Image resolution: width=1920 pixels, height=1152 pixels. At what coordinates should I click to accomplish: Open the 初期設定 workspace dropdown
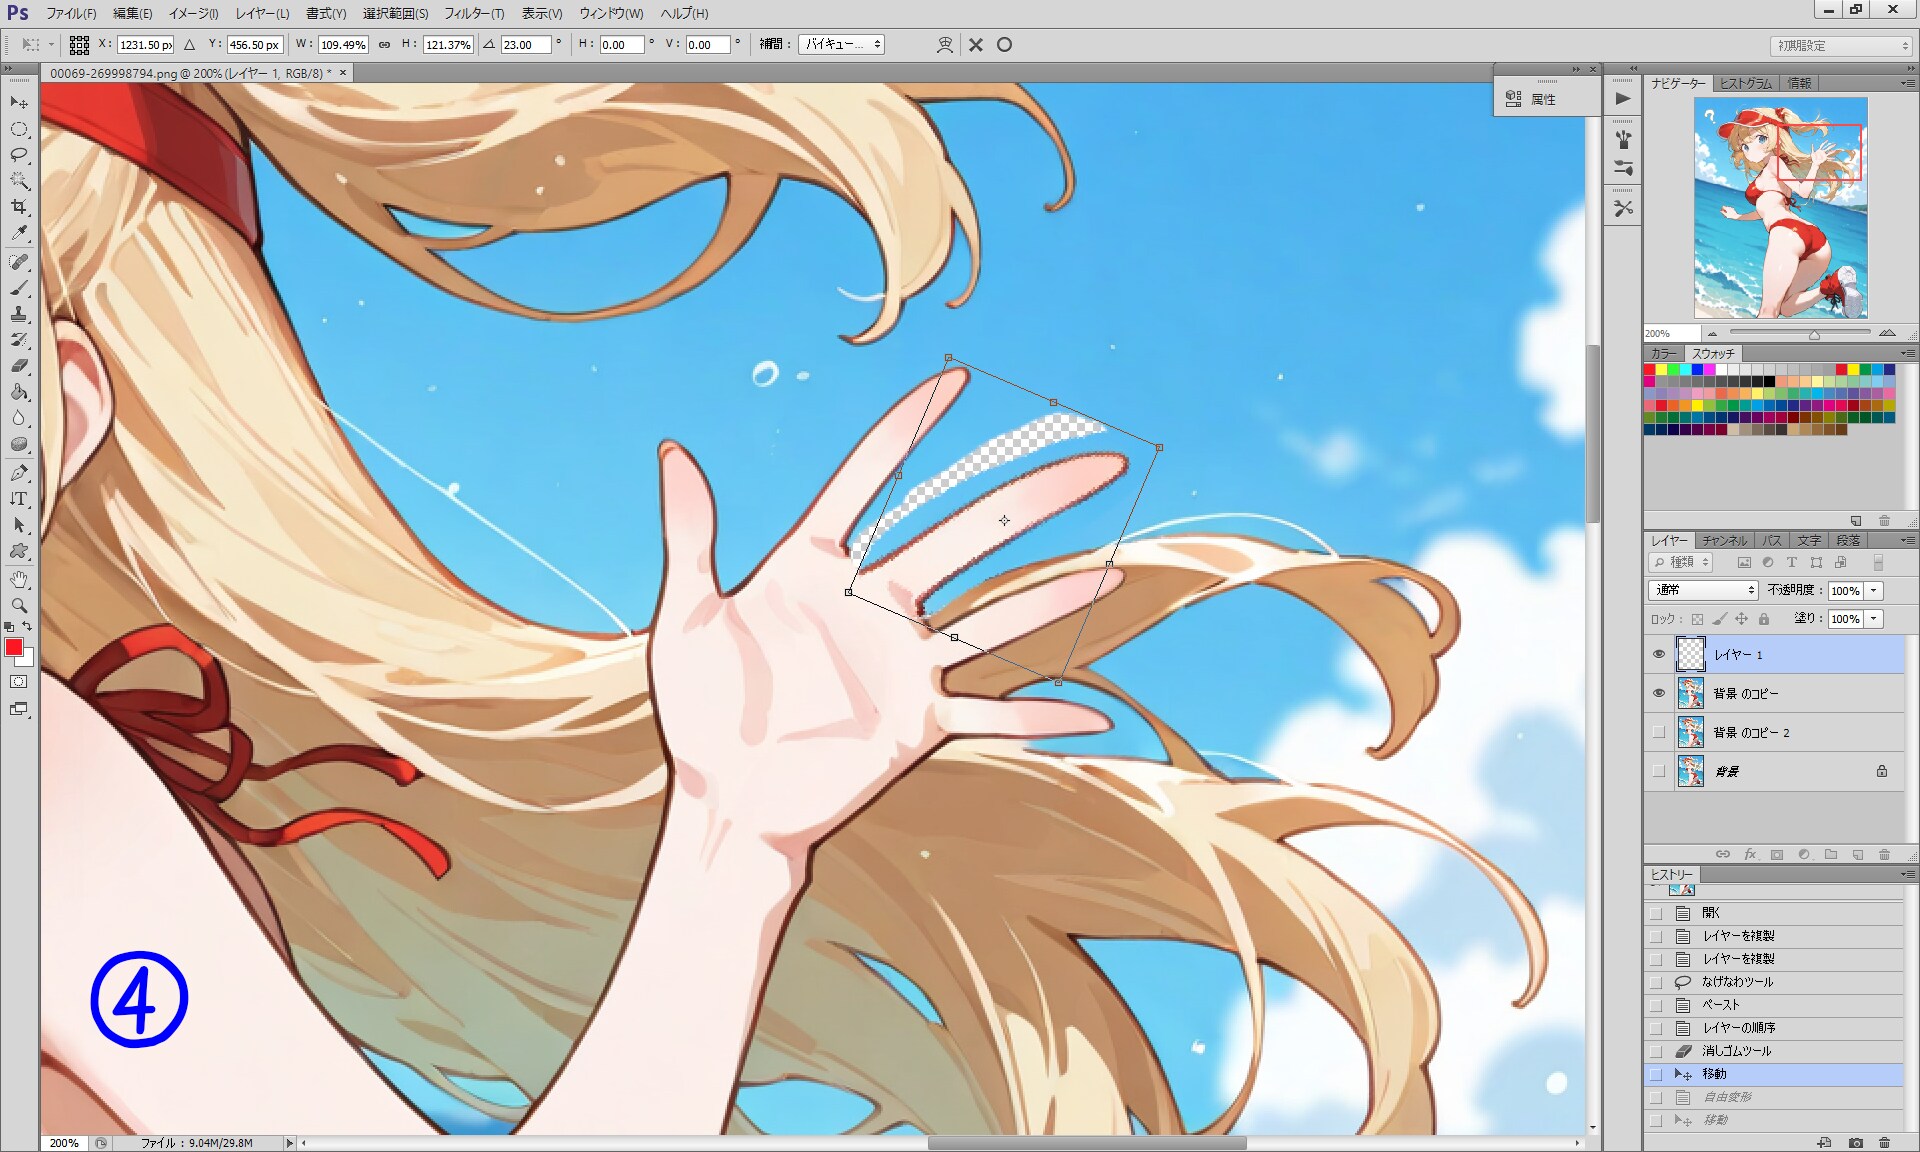click(1840, 46)
